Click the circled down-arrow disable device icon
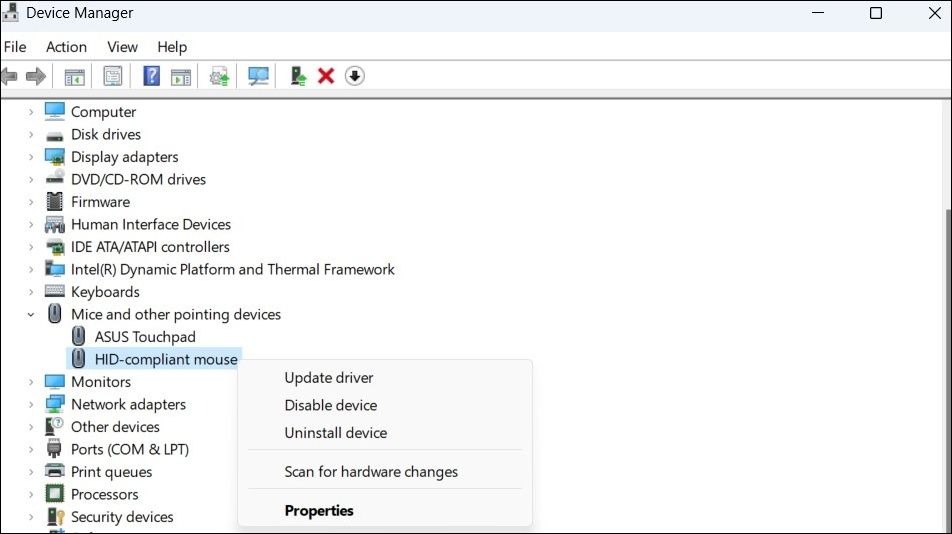This screenshot has height=534, width=952. (x=355, y=76)
